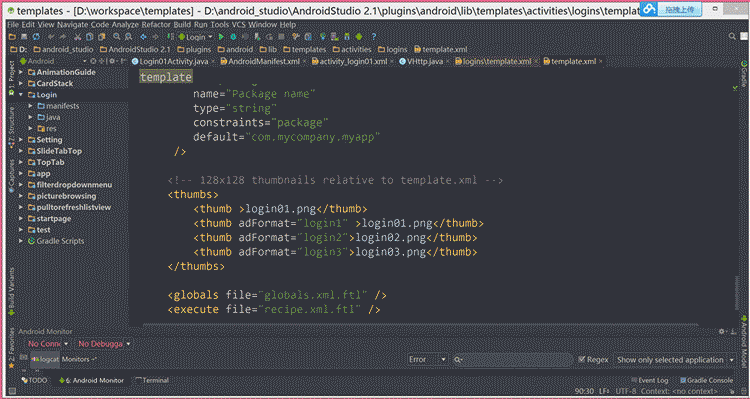Switch to VHttp.java tab
This screenshot has width=750, height=399.
pos(425,61)
